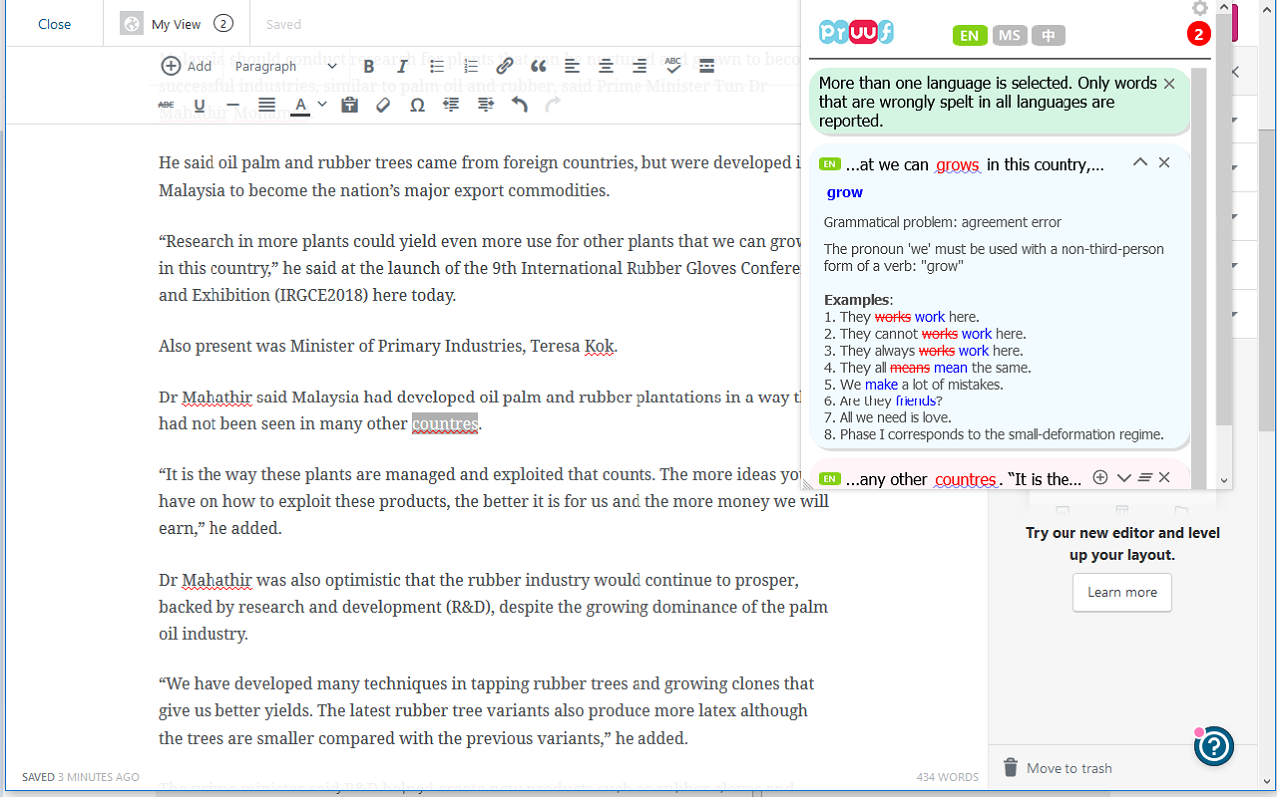
Task: Increase the paragraph indent
Action: [486, 105]
